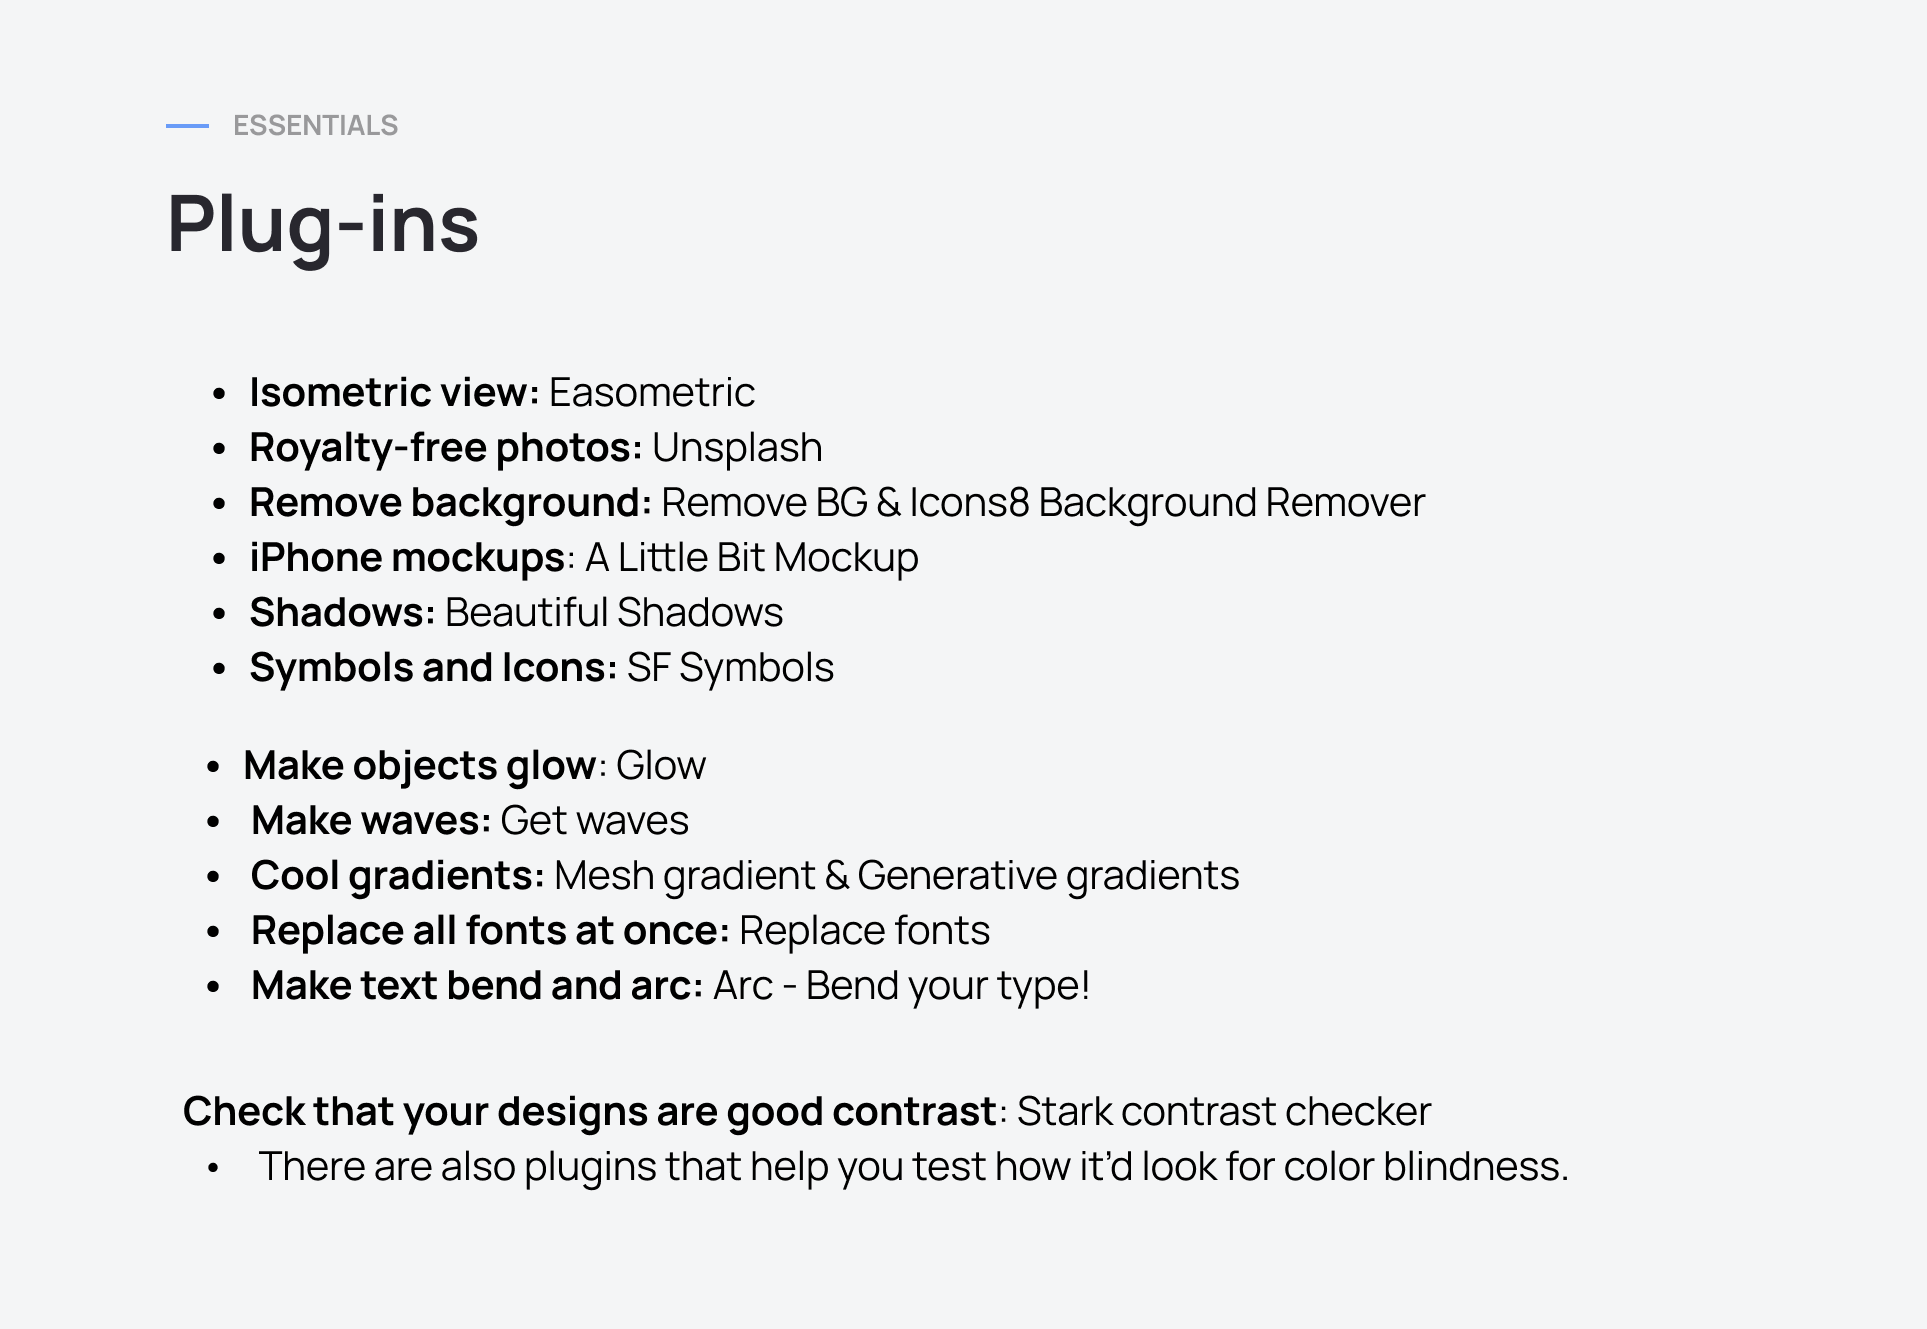Click the ESSENTIALS section label

[315, 126]
